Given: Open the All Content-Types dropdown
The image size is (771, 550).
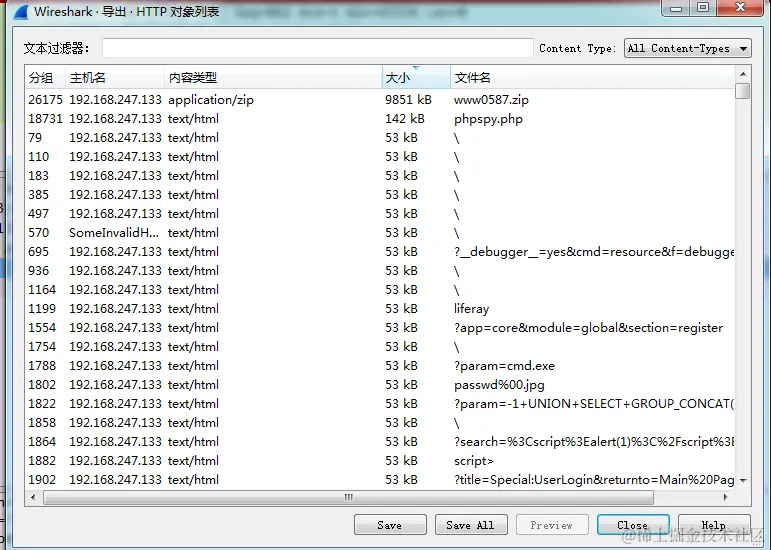Looking at the screenshot, I should (687, 48).
